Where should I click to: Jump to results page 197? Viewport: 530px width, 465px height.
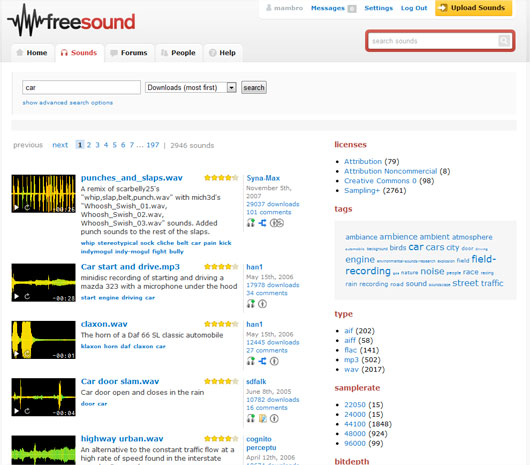tap(153, 145)
